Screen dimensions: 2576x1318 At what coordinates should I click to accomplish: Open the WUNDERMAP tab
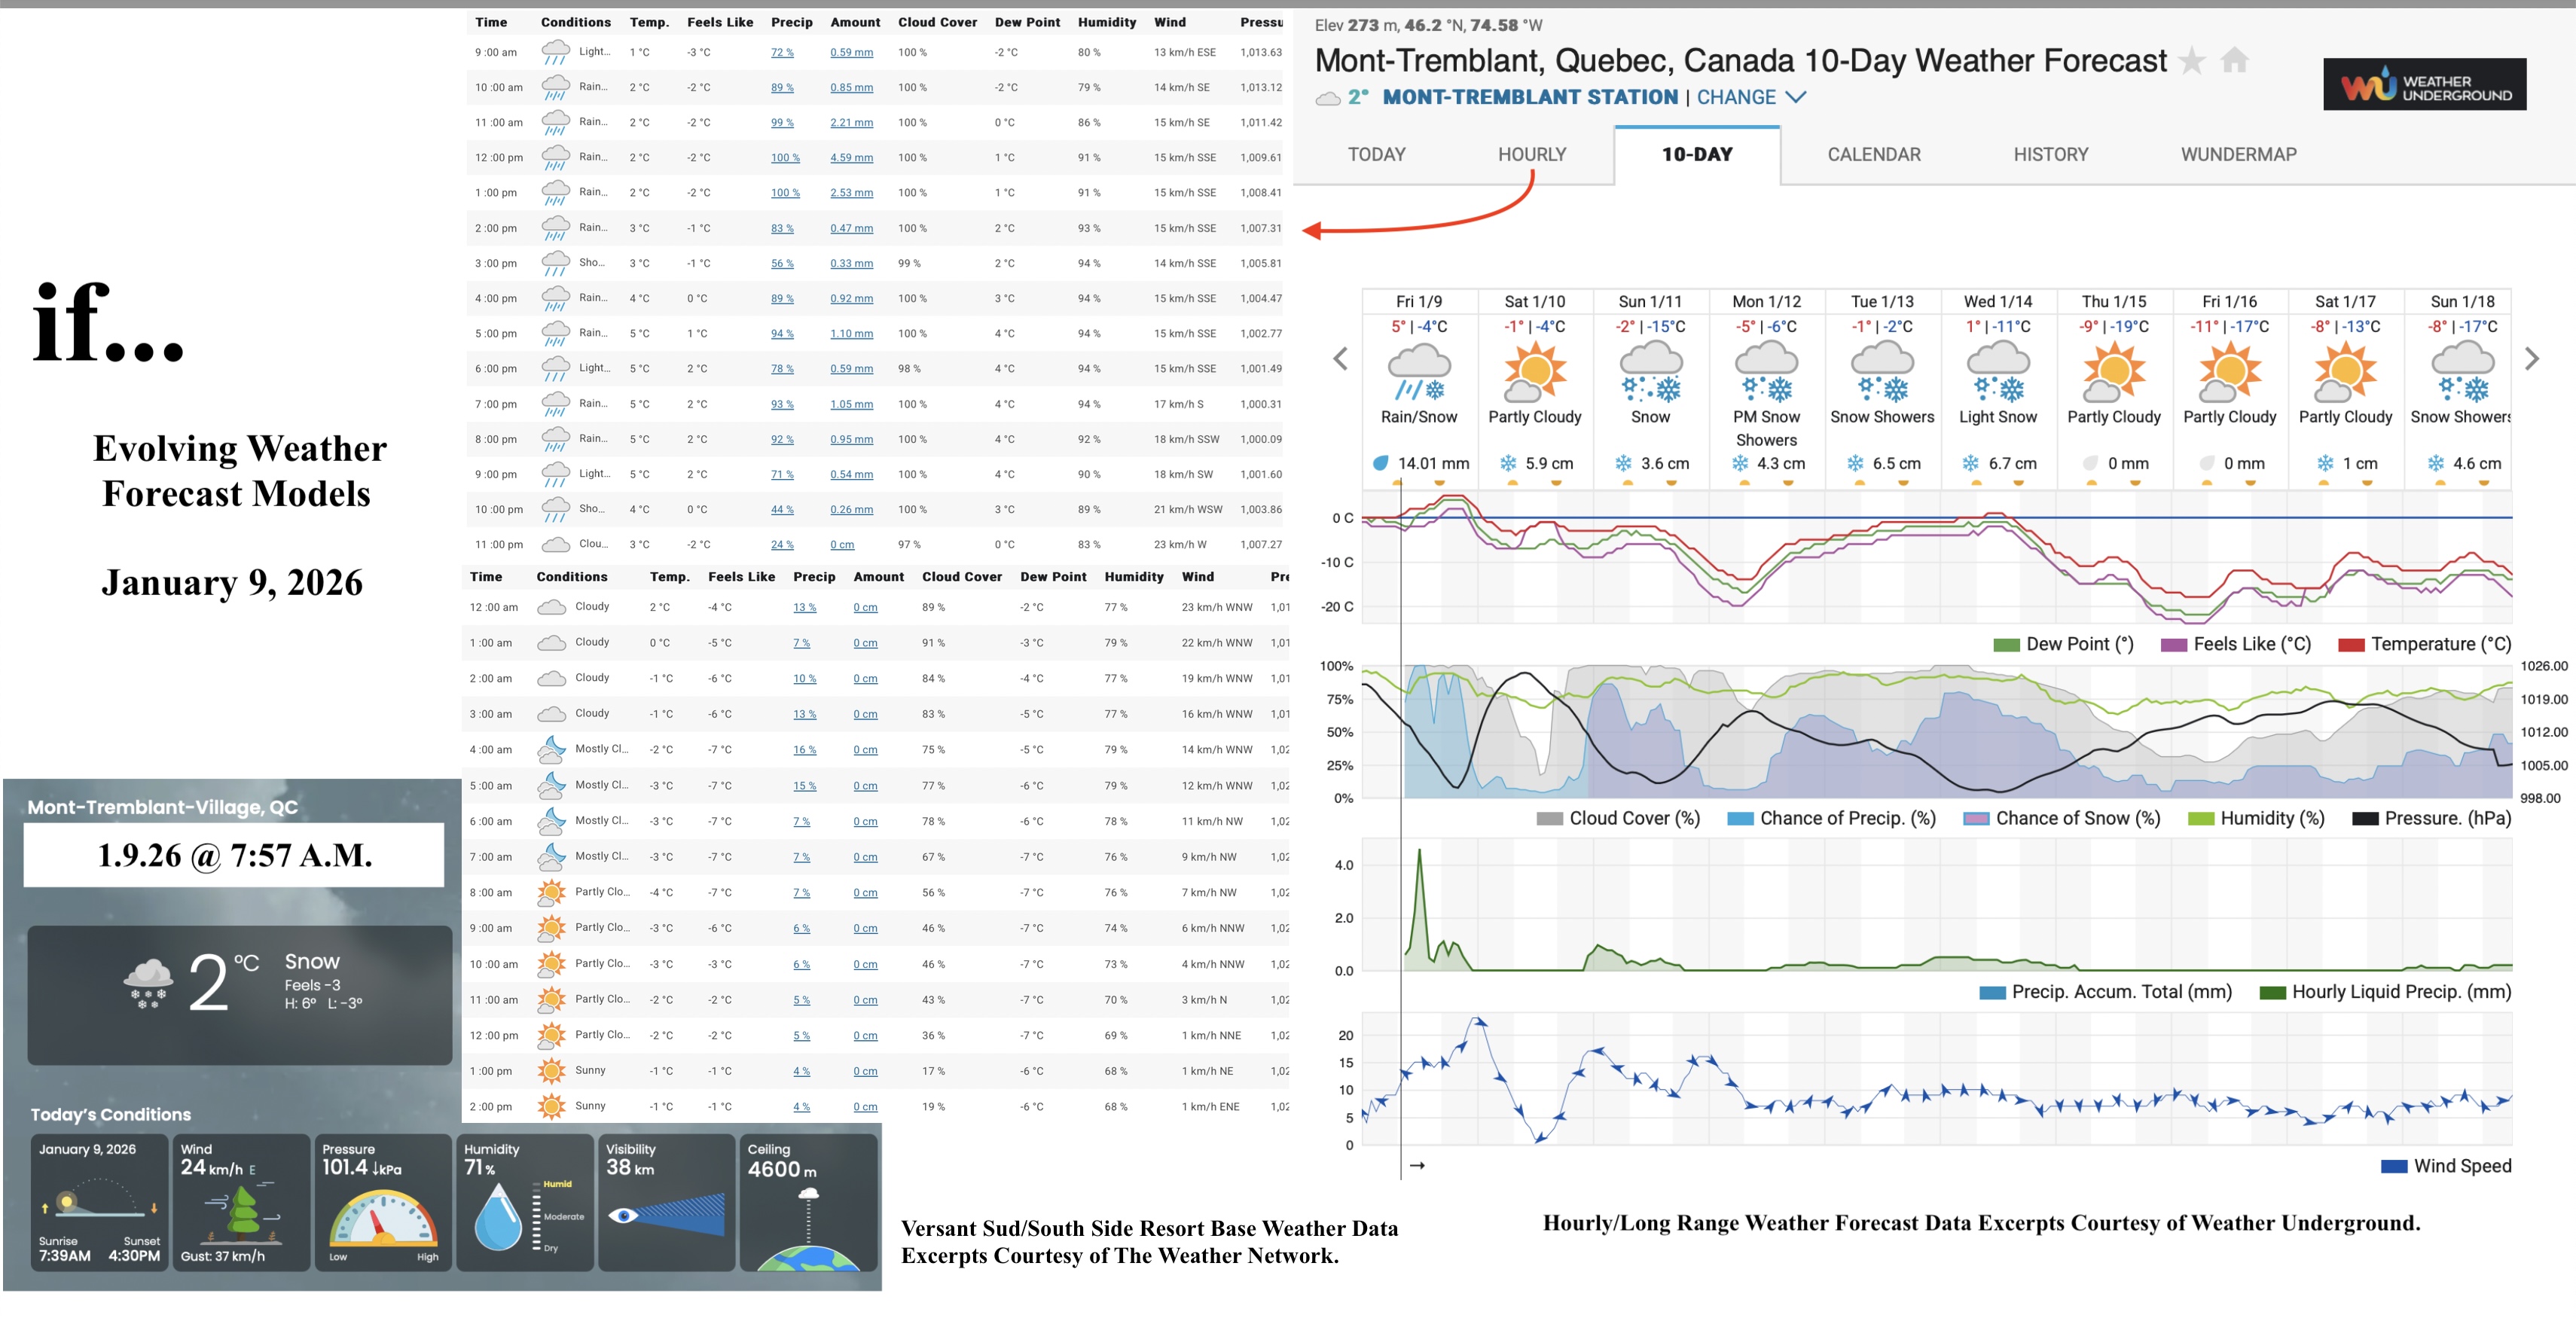[x=2238, y=154]
